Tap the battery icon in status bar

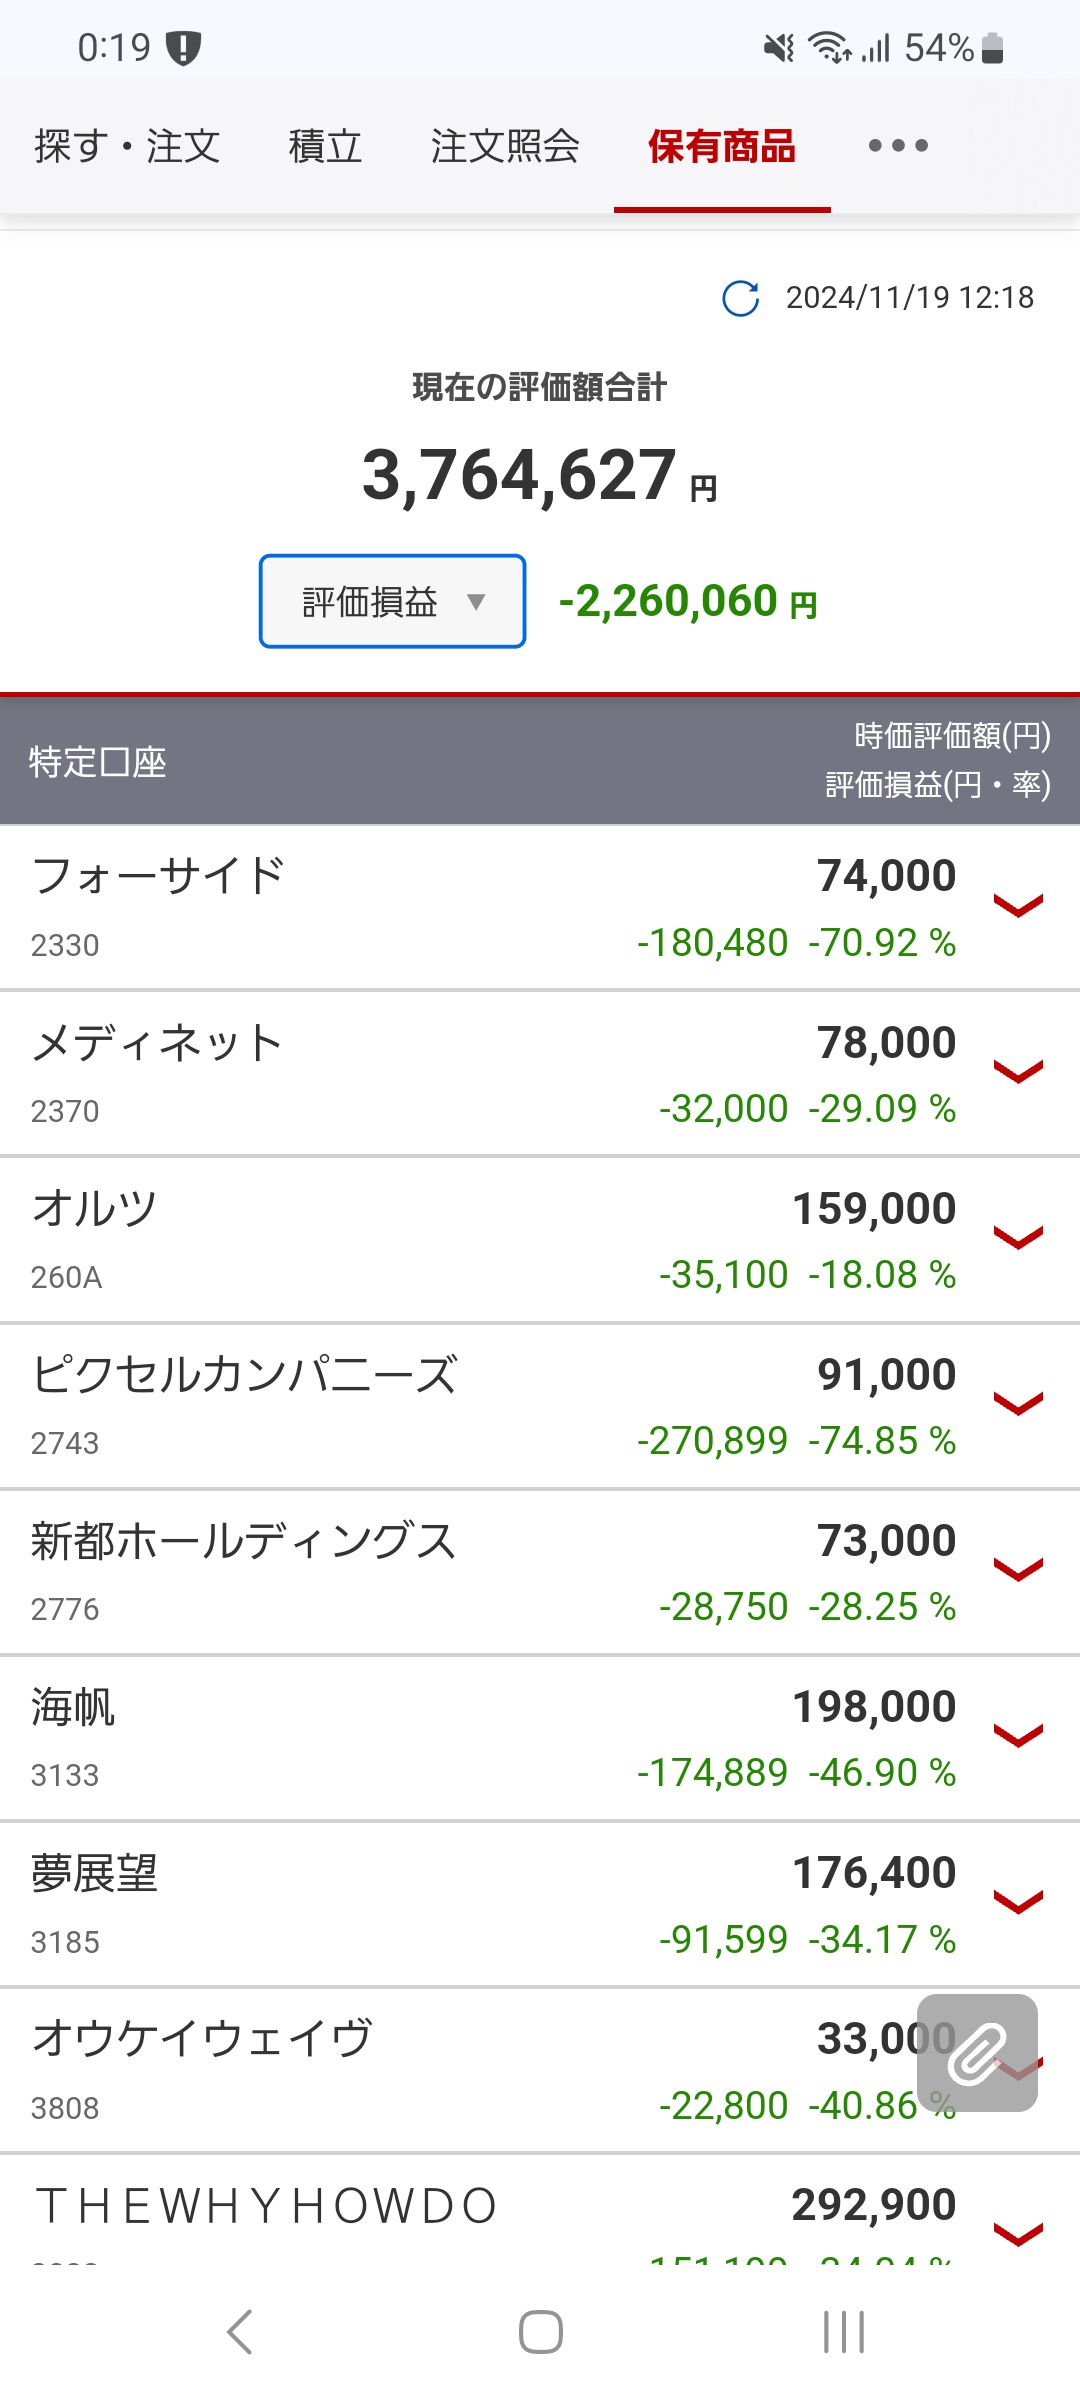click(x=992, y=48)
